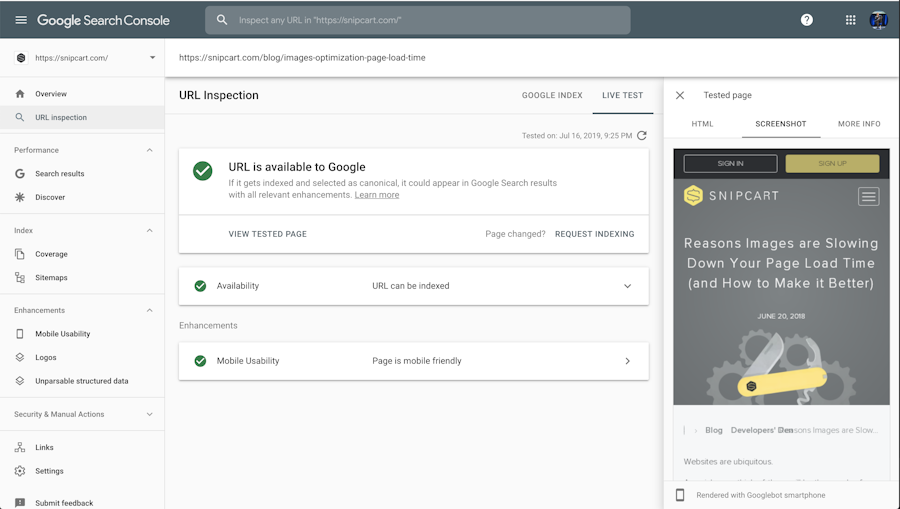Image resolution: width=900 pixels, height=509 pixels.
Task: Click the search magnifier icon in URL bar
Action: tap(222, 20)
